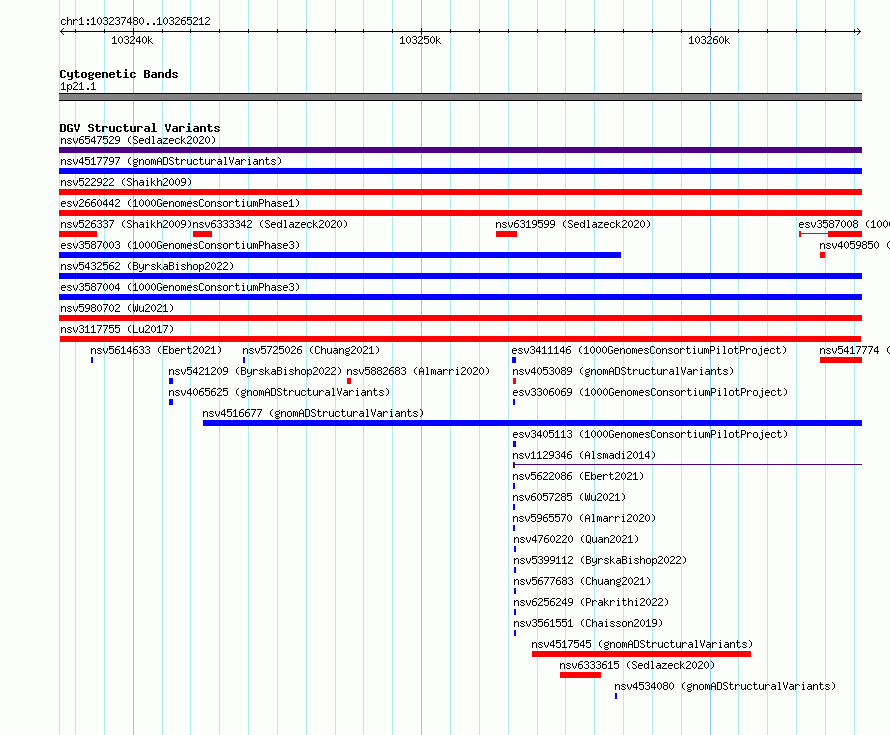Open nsv4760220 (Quan2021) label
Image resolution: width=890 pixels, height=735 pixels.
point(576,539)
